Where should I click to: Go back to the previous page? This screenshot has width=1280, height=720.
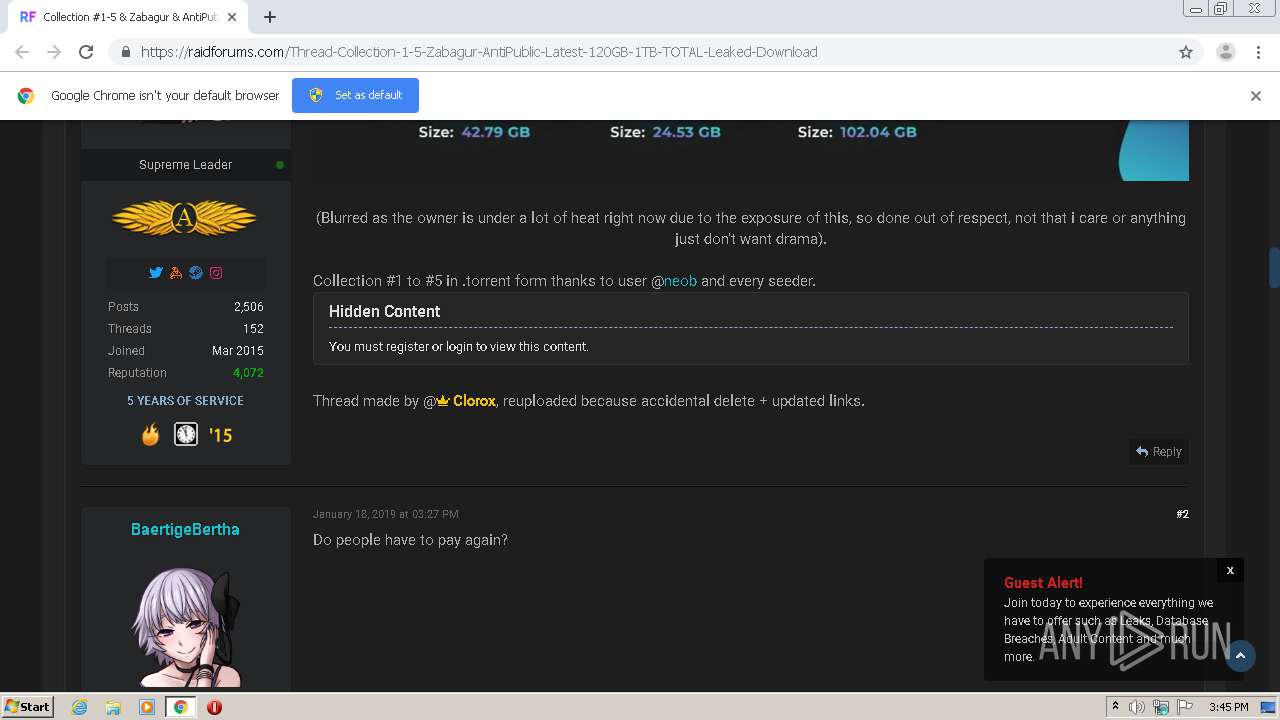click(x=22, y=52)
